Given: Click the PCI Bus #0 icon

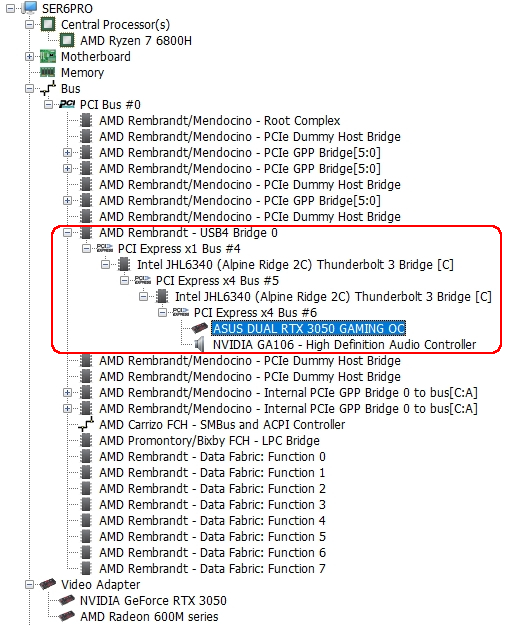Looking at the screenshot, I should tap(67, 104).
